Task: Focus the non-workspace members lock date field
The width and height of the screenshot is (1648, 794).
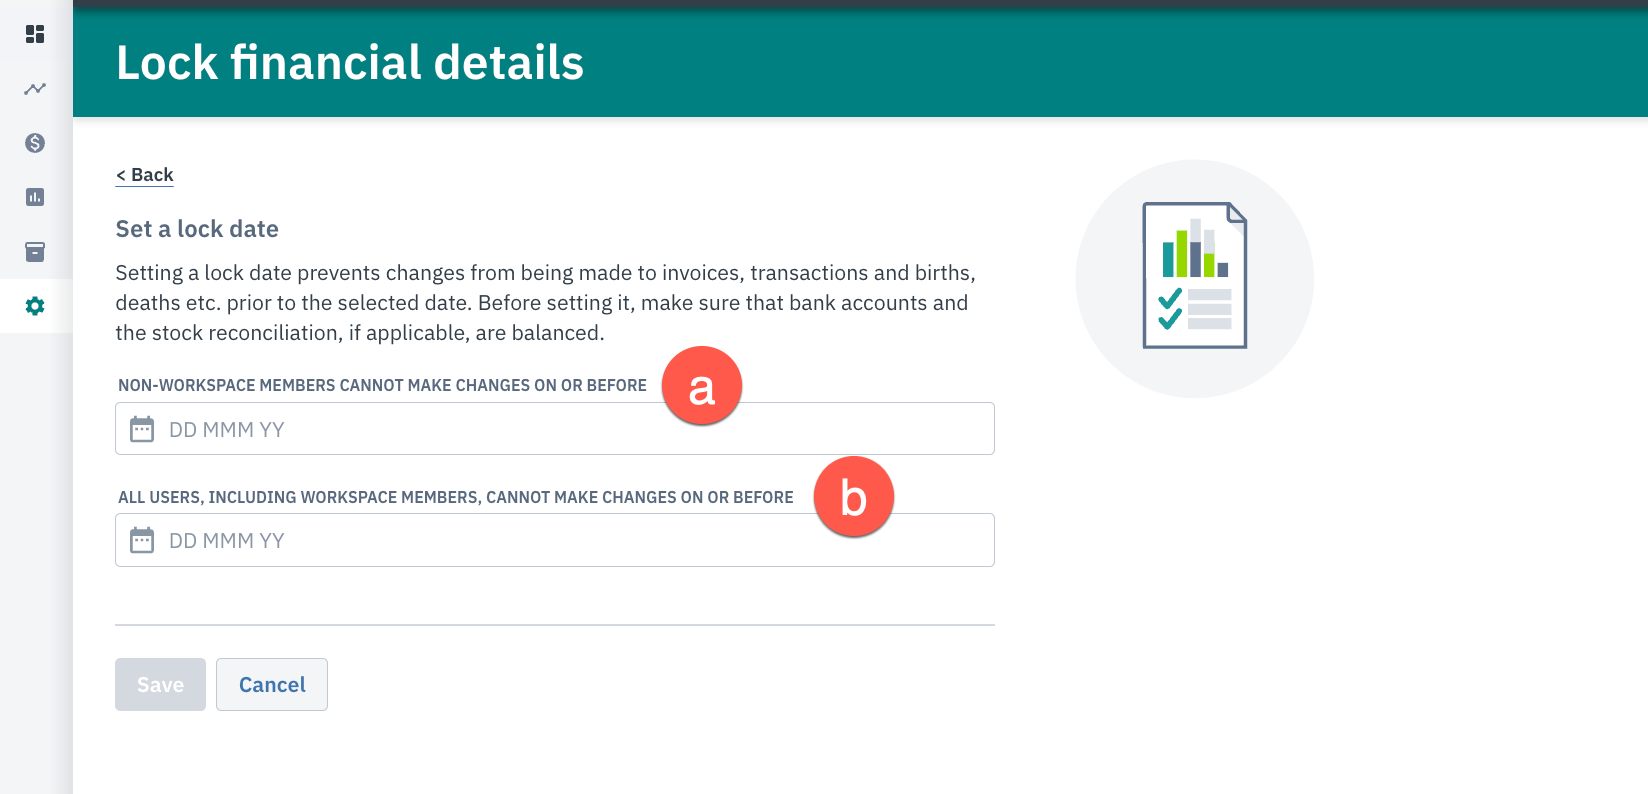Action: (x=555, y=429)
